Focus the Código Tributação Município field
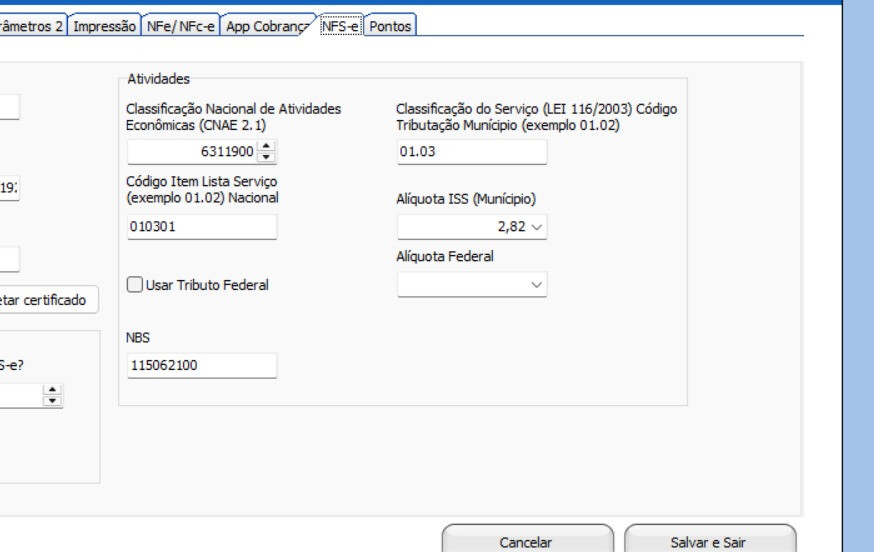This screenshot has width=874, height=552. click(472, 152)
